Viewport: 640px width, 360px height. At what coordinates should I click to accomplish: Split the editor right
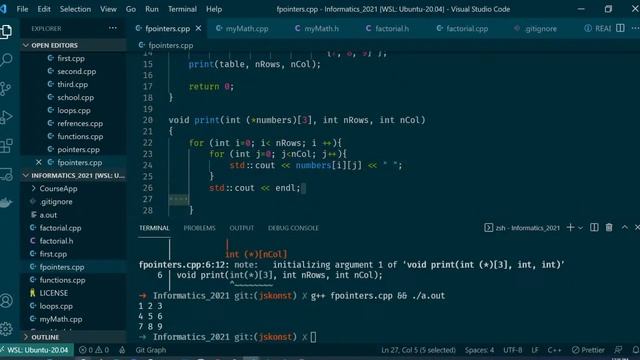[620, 28]
